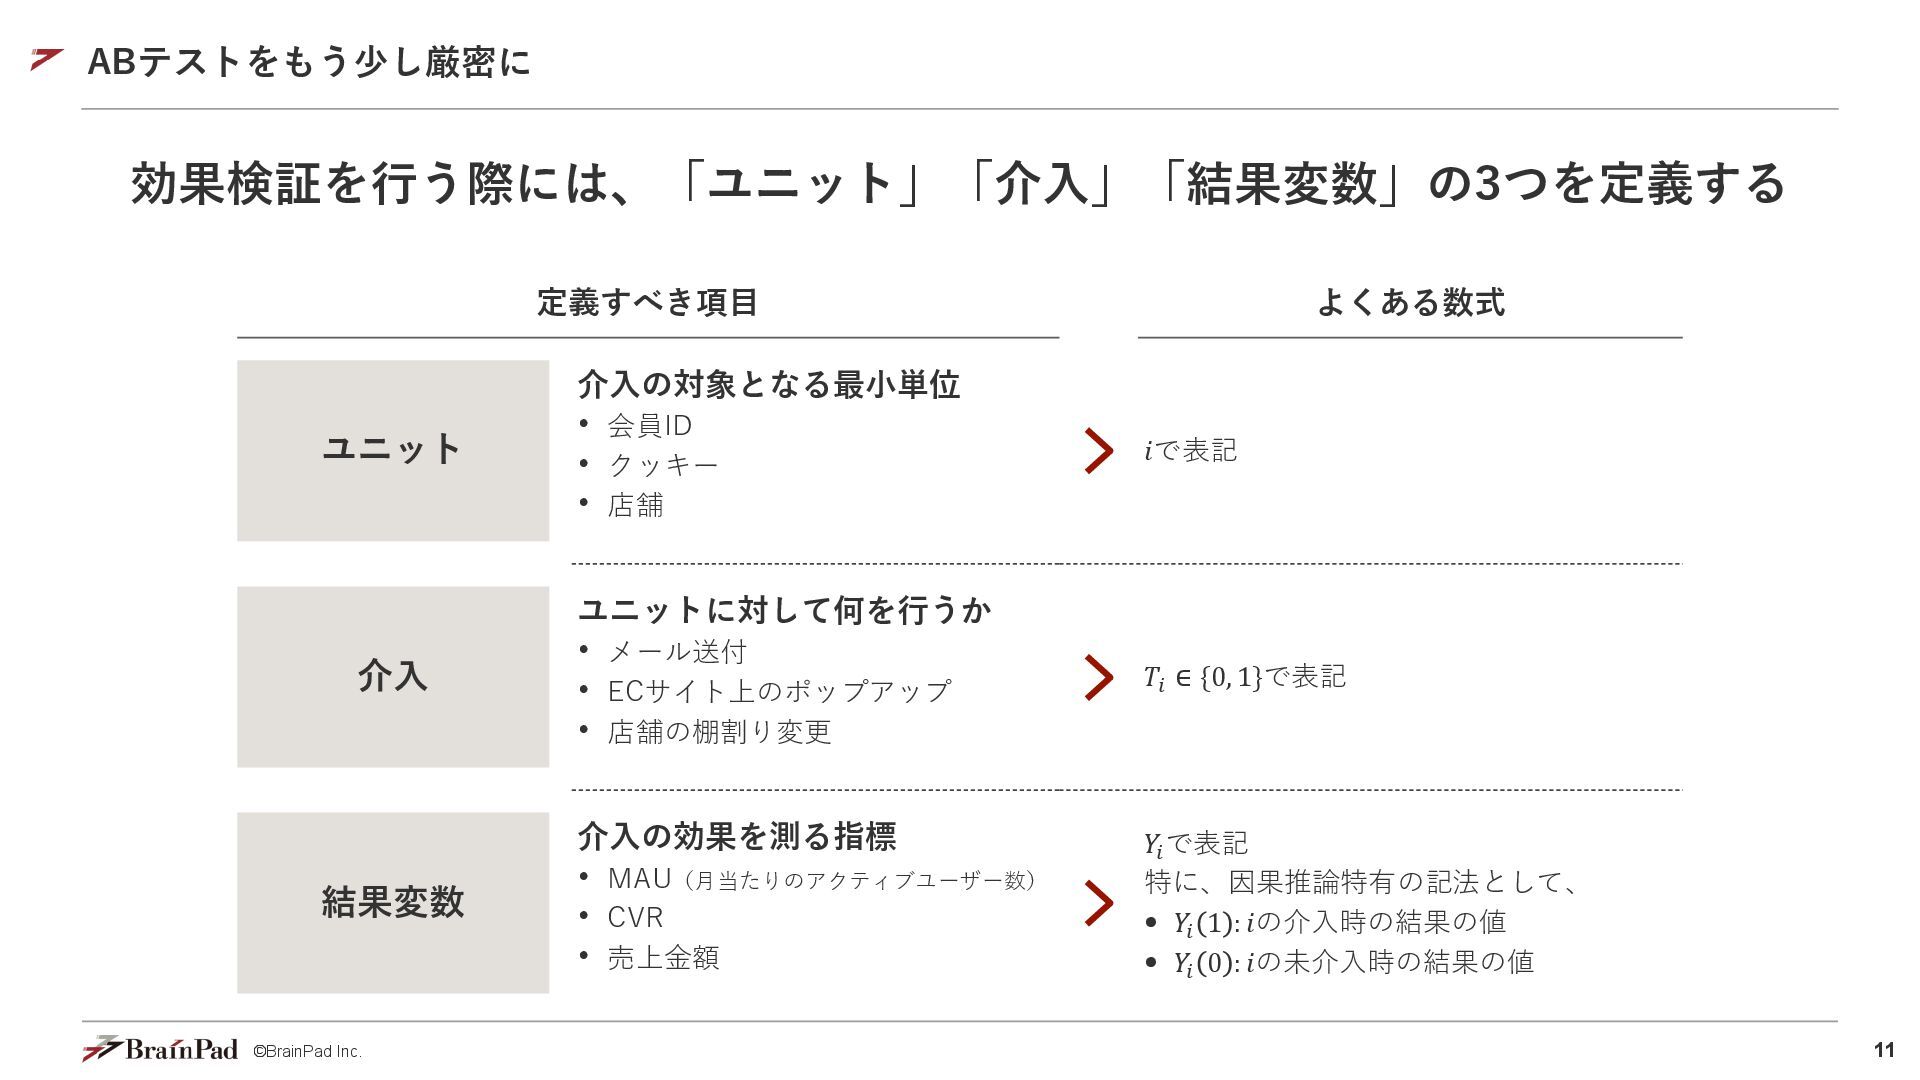This screenshot has width=1920, height=1080.
Task: Click the Ti ∈ {0,1}で表記 formula text
Action: click(1245, 677)
